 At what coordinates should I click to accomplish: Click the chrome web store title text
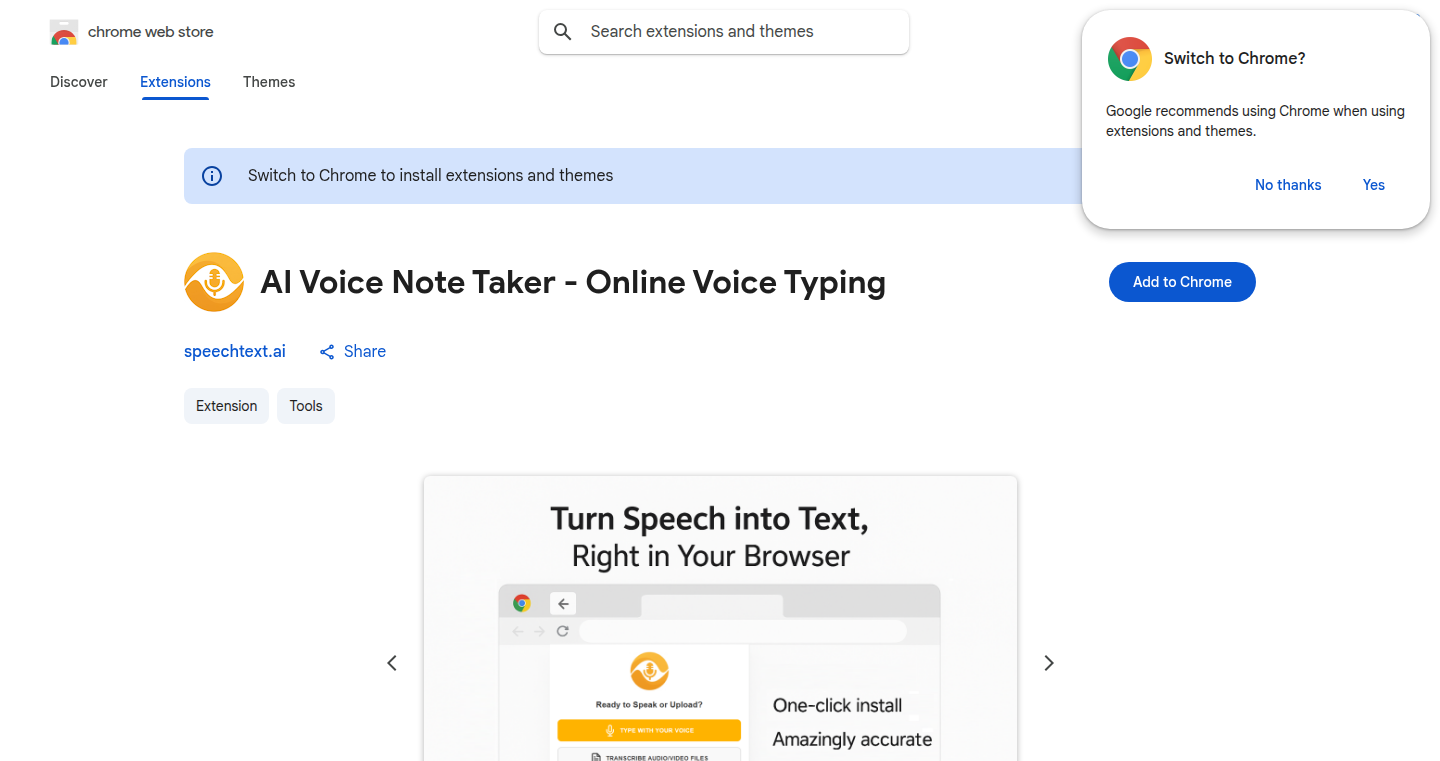point(151,32)
